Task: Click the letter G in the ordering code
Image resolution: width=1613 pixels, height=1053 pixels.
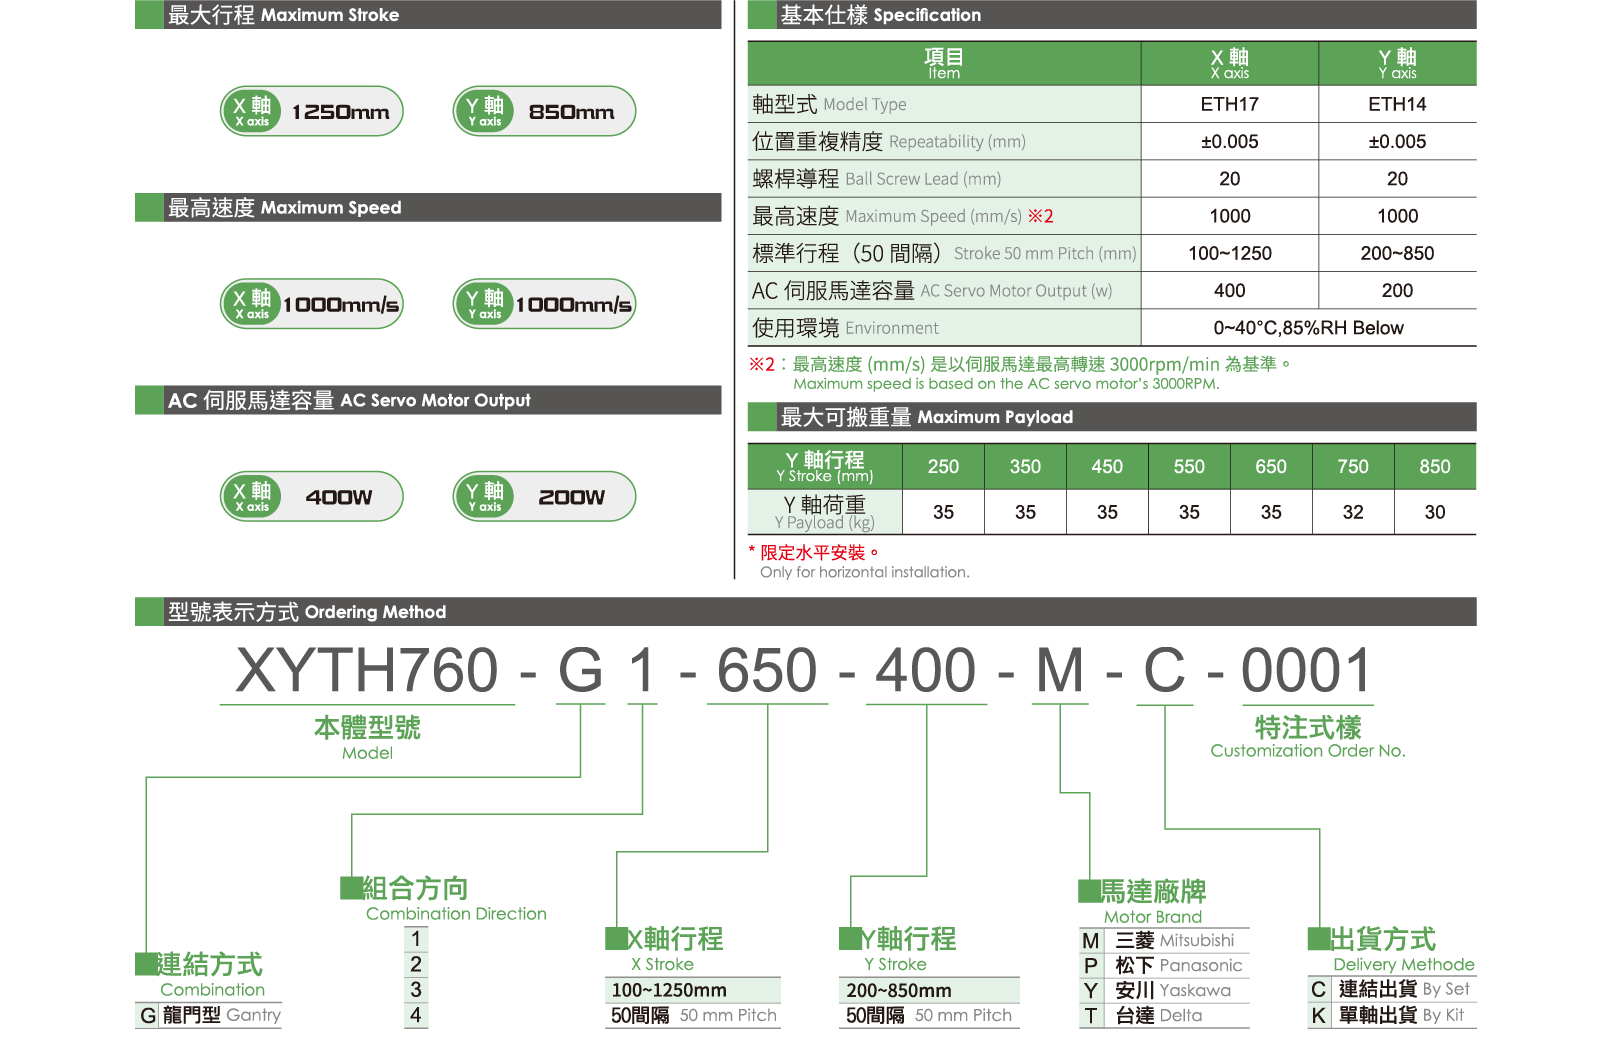Action: click(x=581, y=670)
